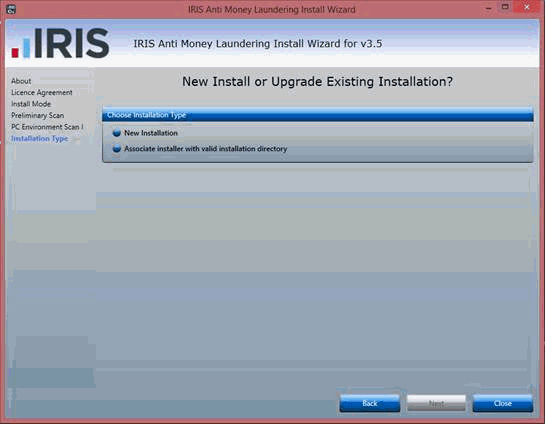Click the New Installation label text

click(151, 133)
